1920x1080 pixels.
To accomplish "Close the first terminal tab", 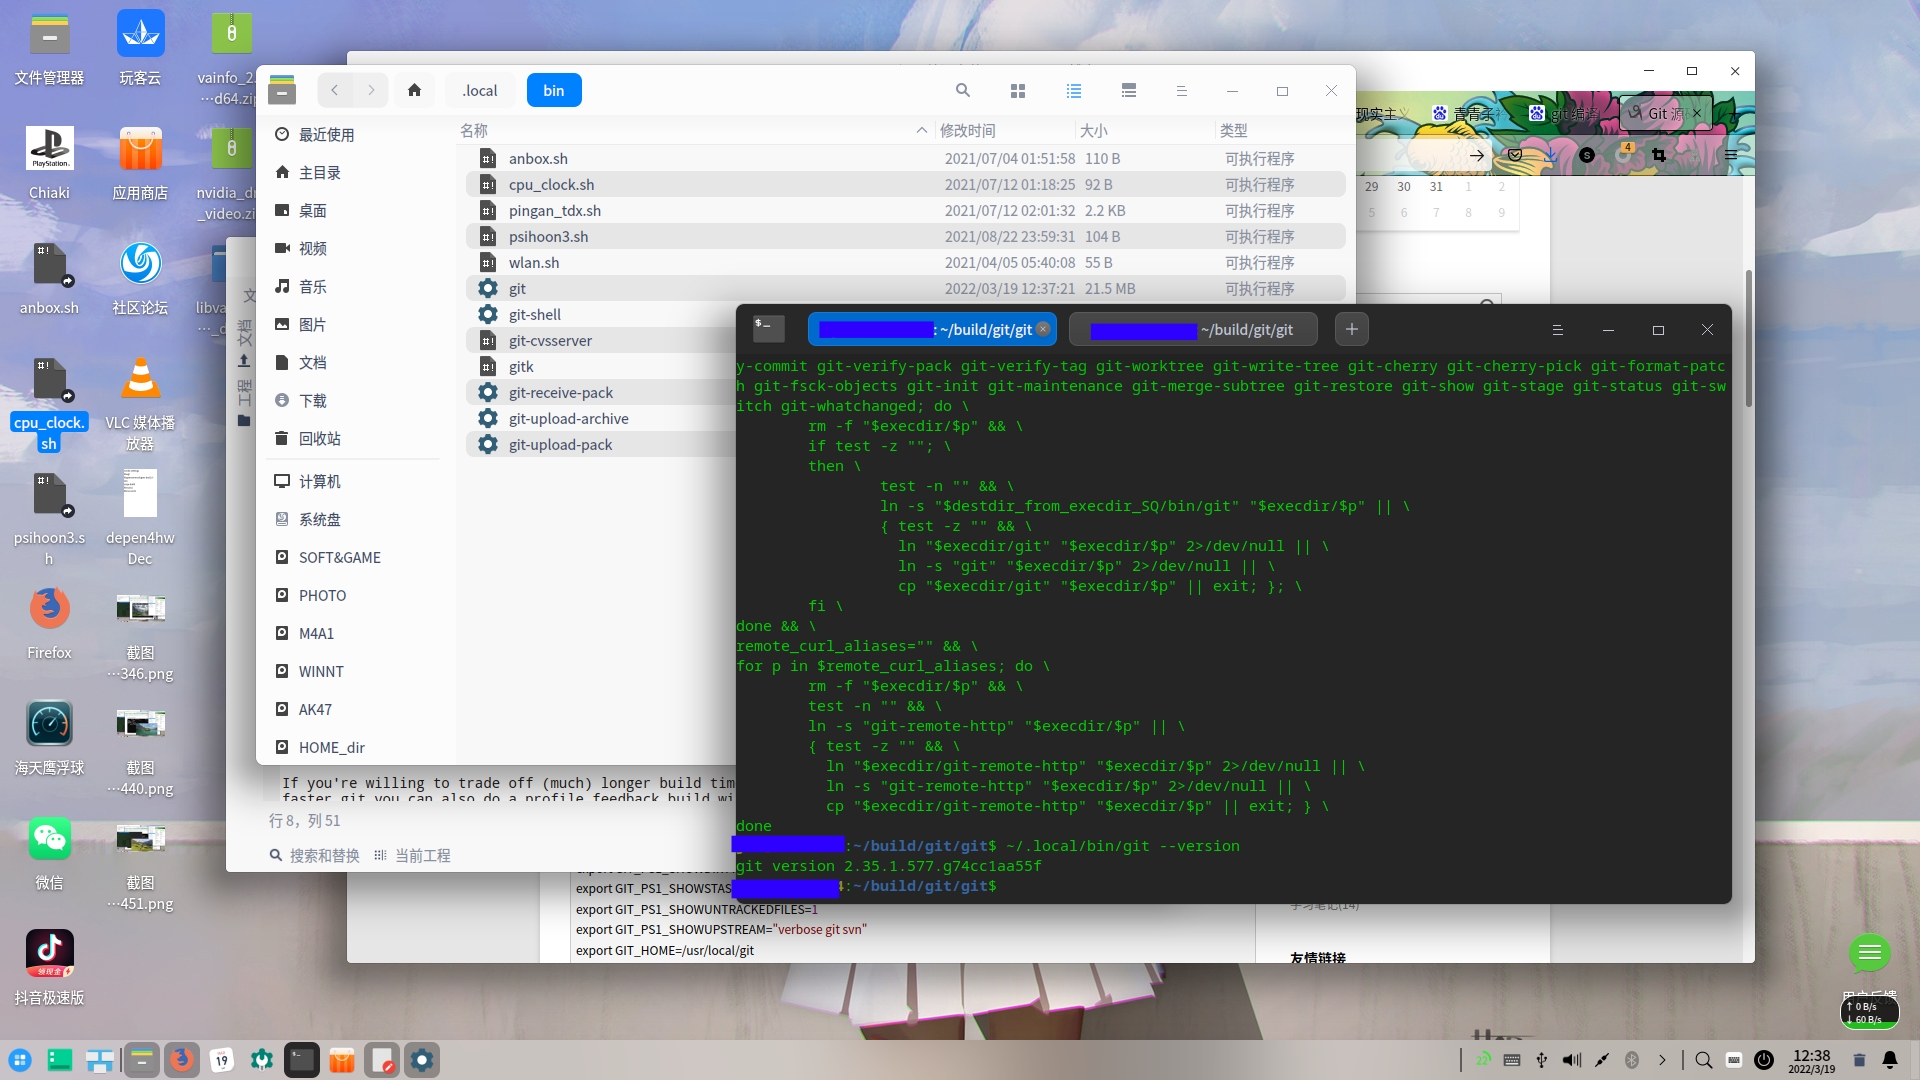I will [x=1043, y=329].
